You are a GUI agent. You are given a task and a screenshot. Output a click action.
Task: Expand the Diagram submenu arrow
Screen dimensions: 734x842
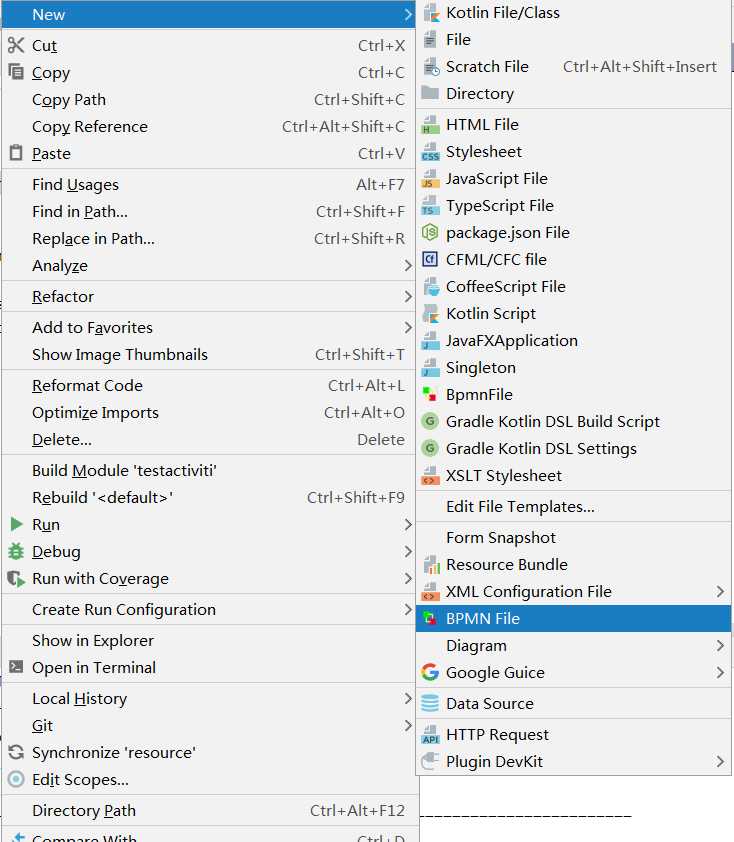point(720,645)
